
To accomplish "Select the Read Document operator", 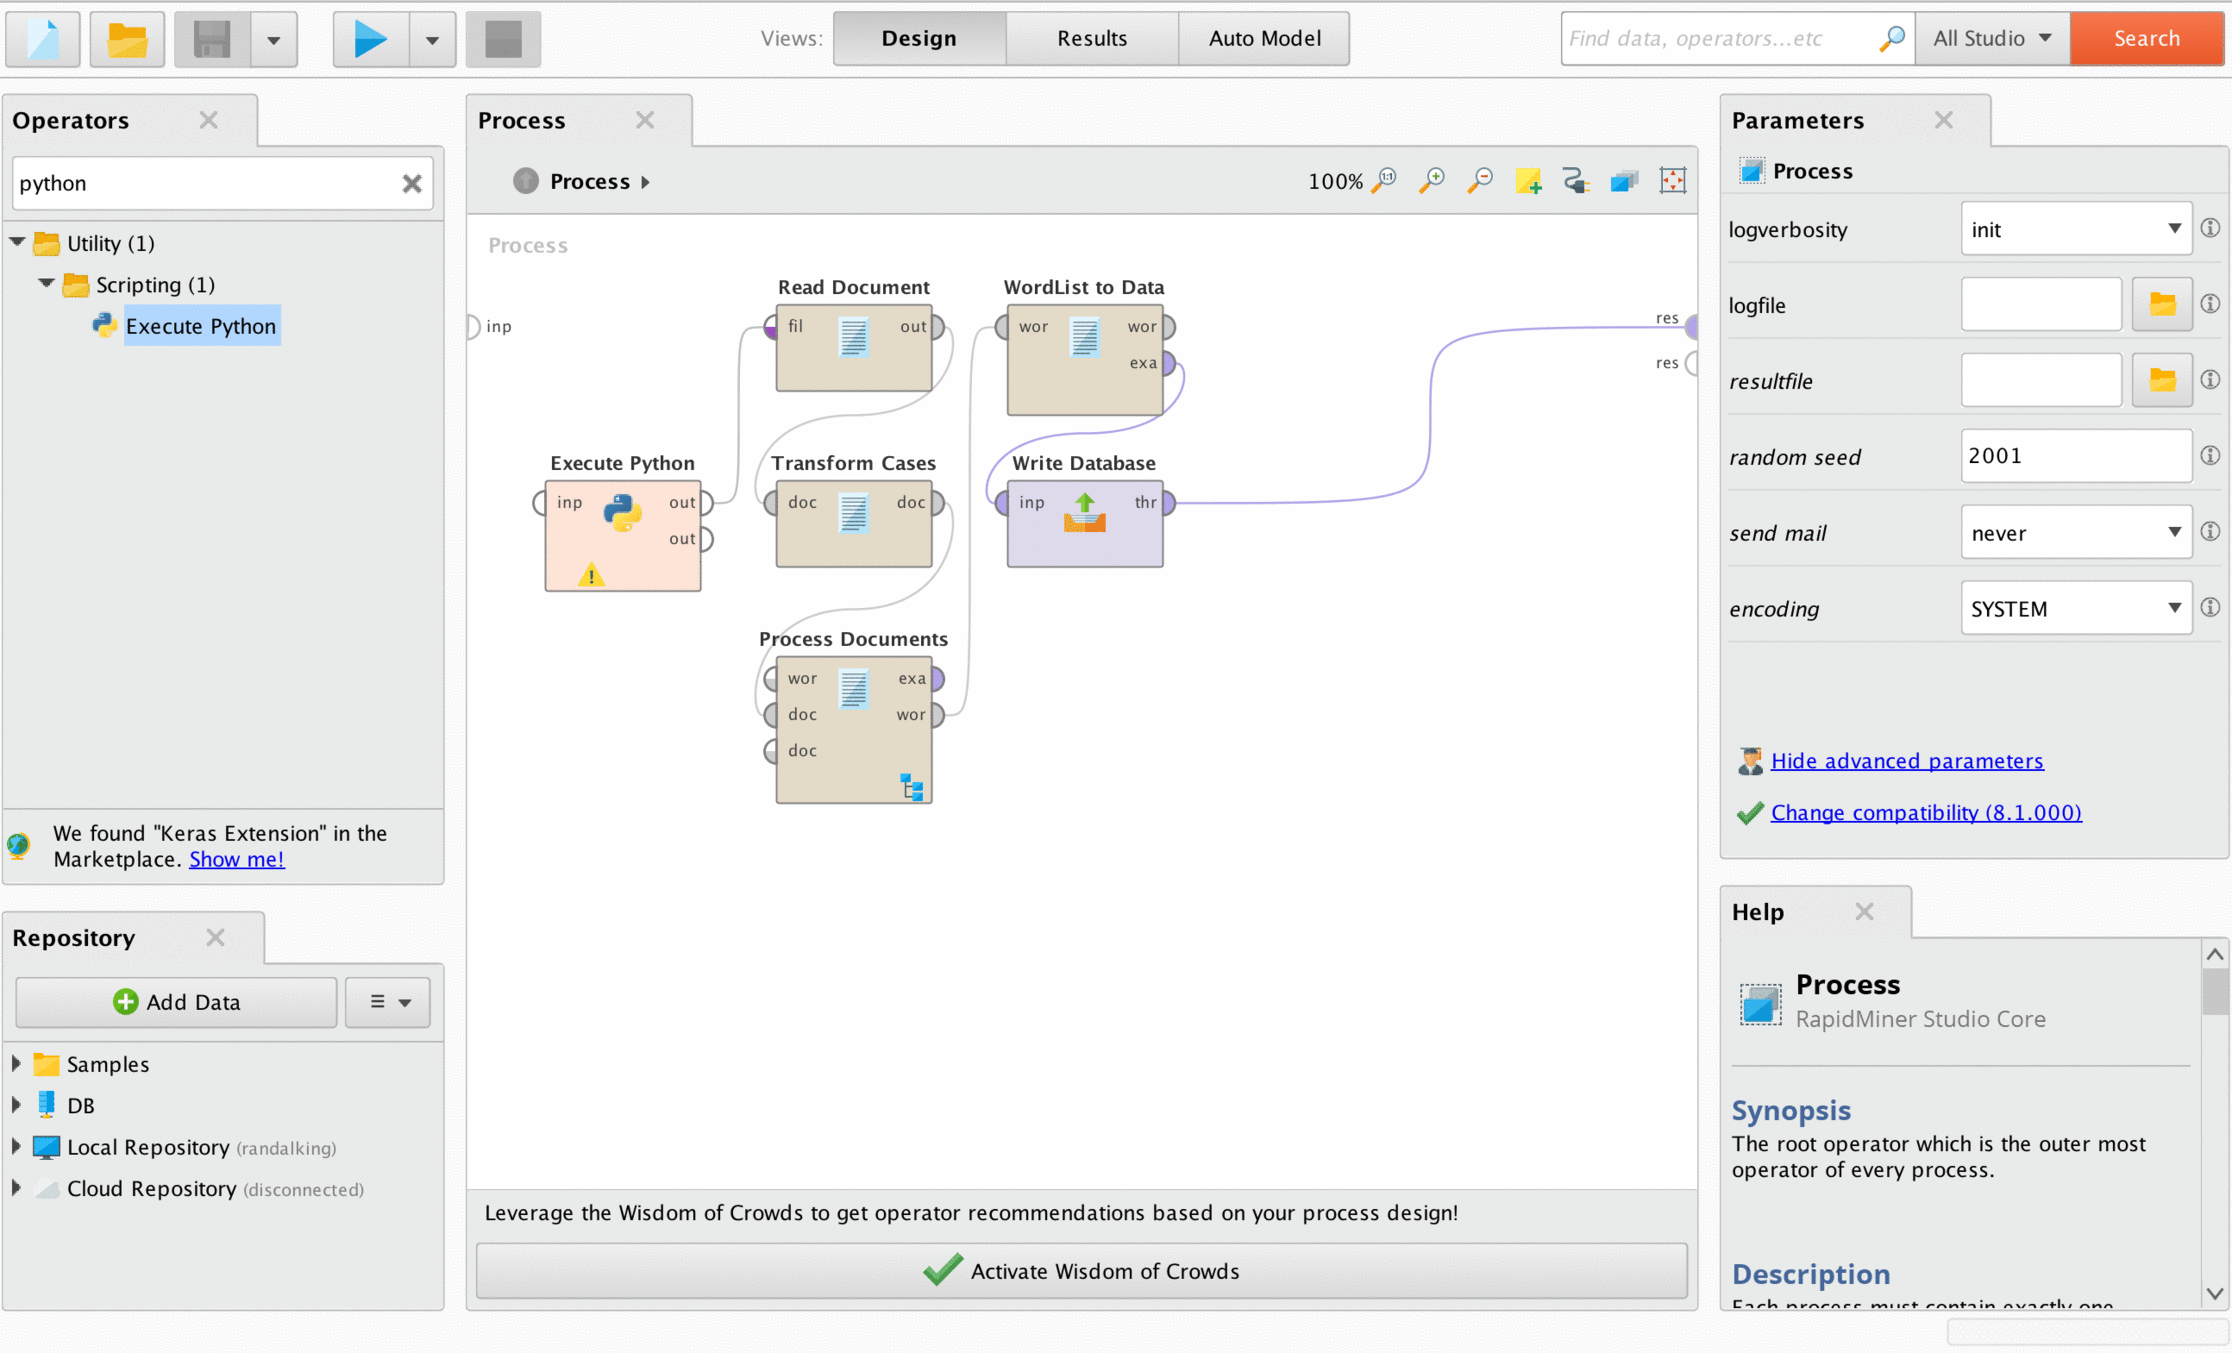I will coord(853,347).
